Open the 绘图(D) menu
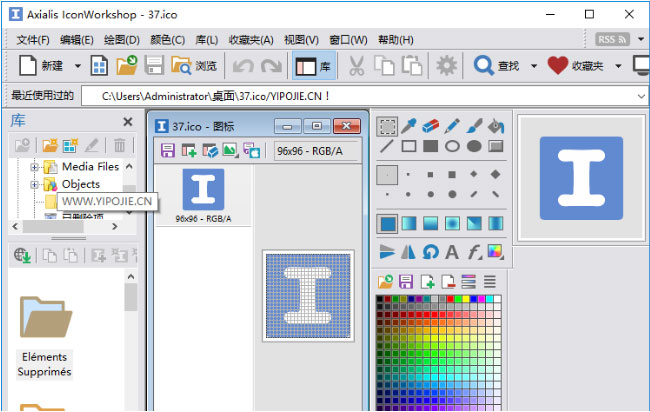The image size is (650, 412). [121, 40]
